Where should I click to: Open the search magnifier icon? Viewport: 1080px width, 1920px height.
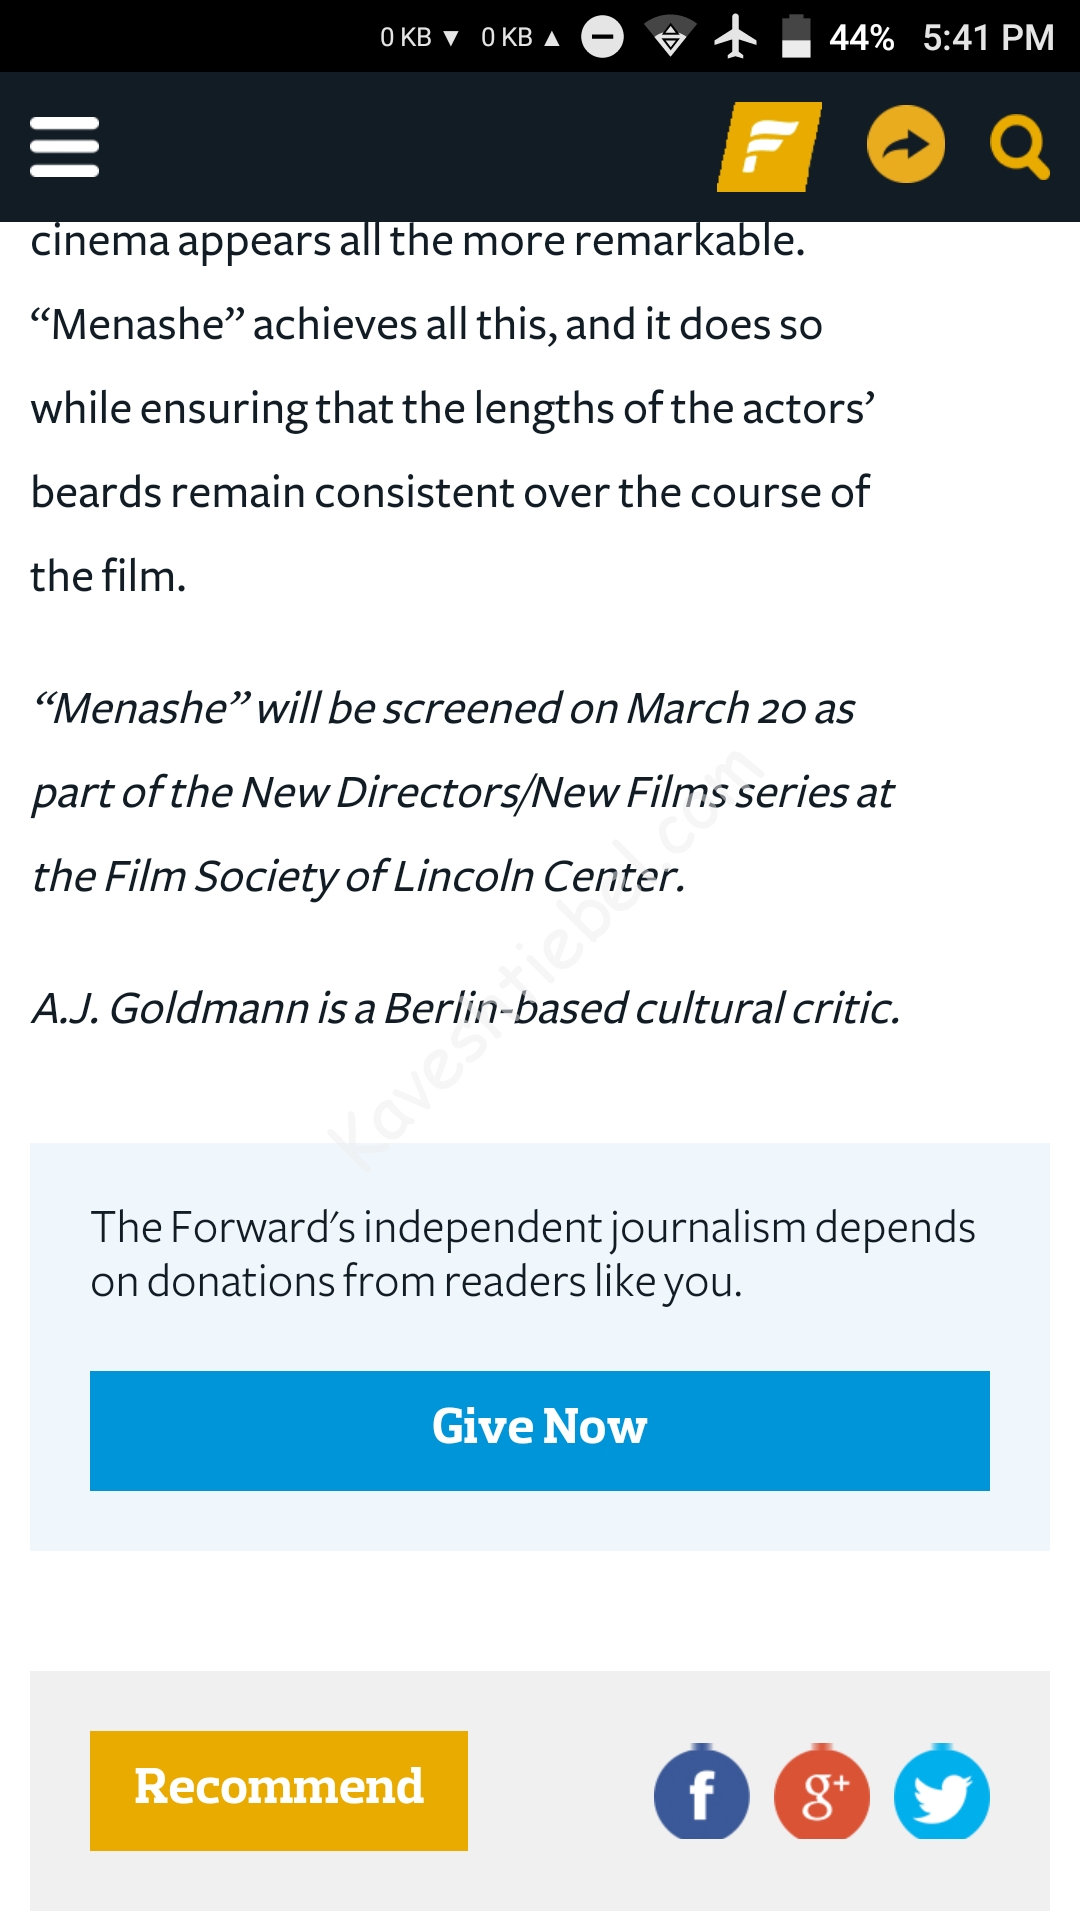[x=1019, y=148]
